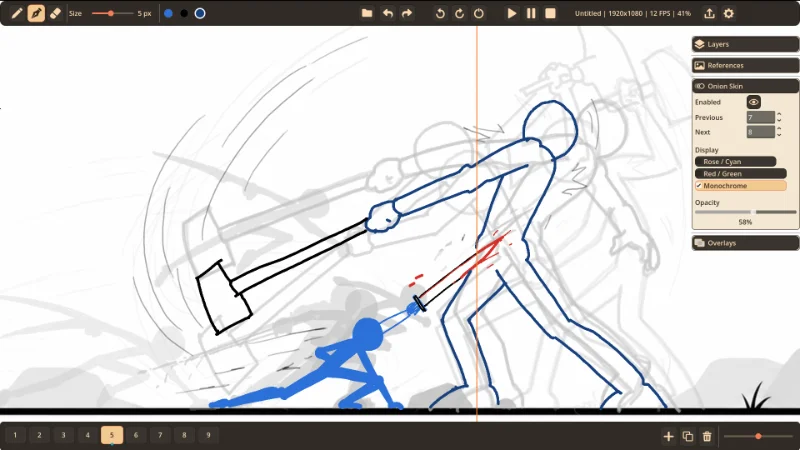Decrease Next onion skin frames

pyautogui.click(x=779, y=135)
